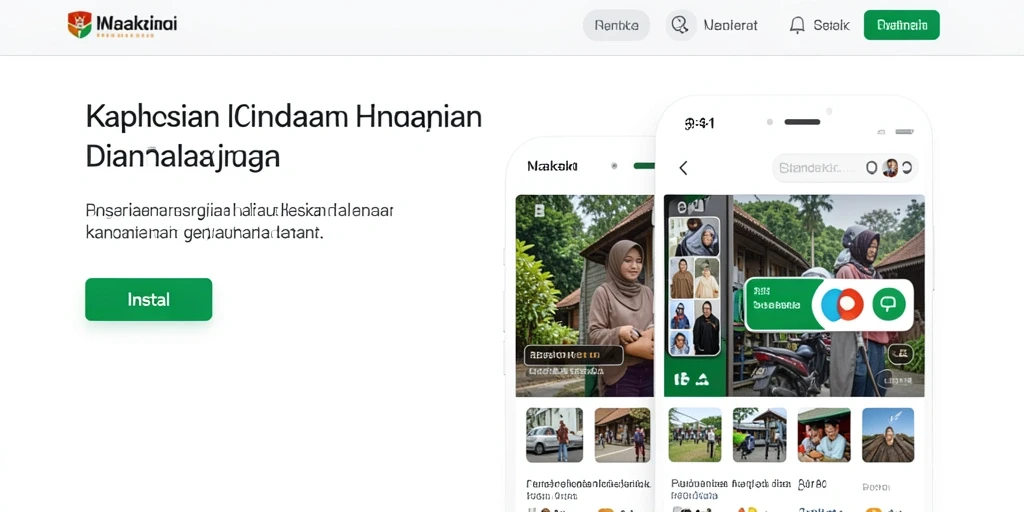This screenshot has height=512, width=1024.
Task: Open the Naoierat header item
Action: pyautogui.click(x=731, y=25)
